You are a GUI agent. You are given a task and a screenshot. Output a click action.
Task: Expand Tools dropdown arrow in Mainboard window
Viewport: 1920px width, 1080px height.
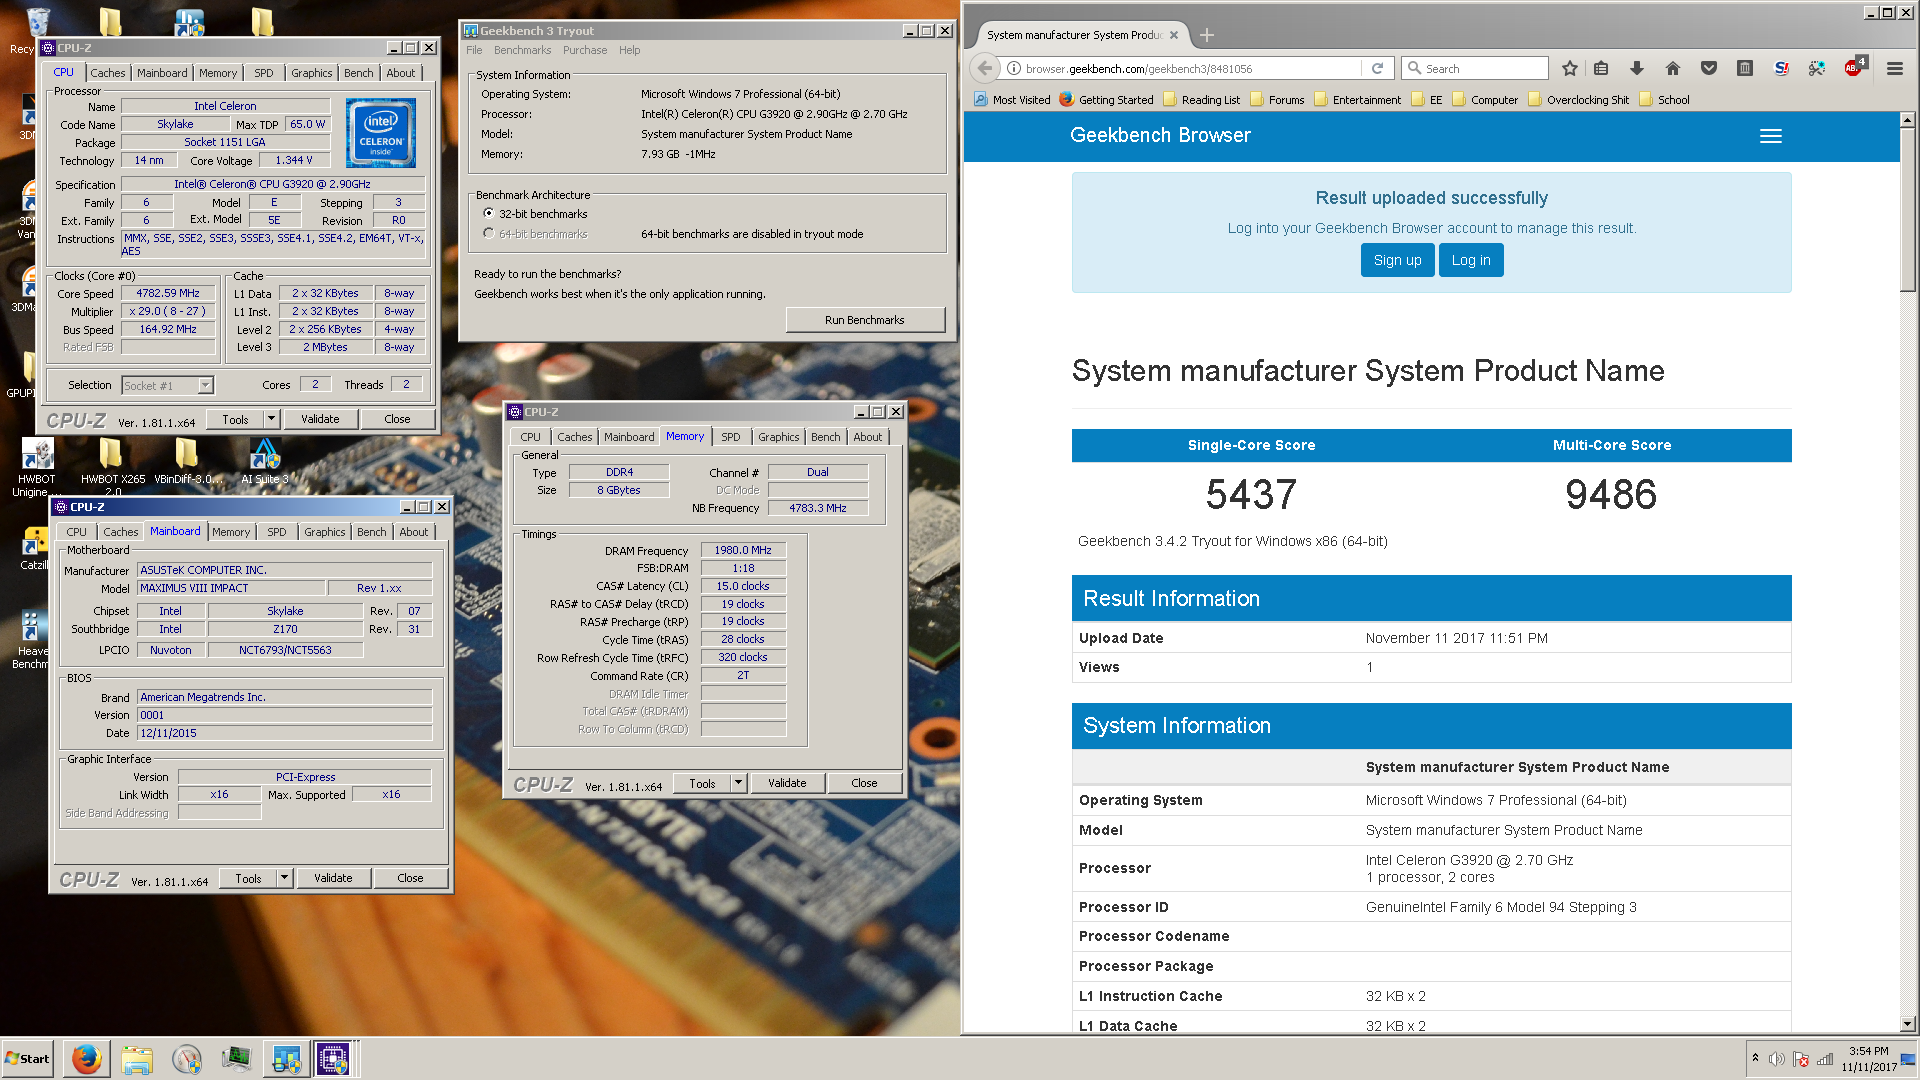coord(284,878)
